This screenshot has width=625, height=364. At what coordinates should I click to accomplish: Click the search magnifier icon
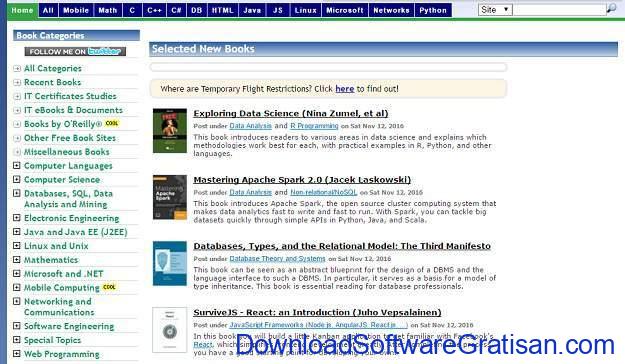click(611, 8)
